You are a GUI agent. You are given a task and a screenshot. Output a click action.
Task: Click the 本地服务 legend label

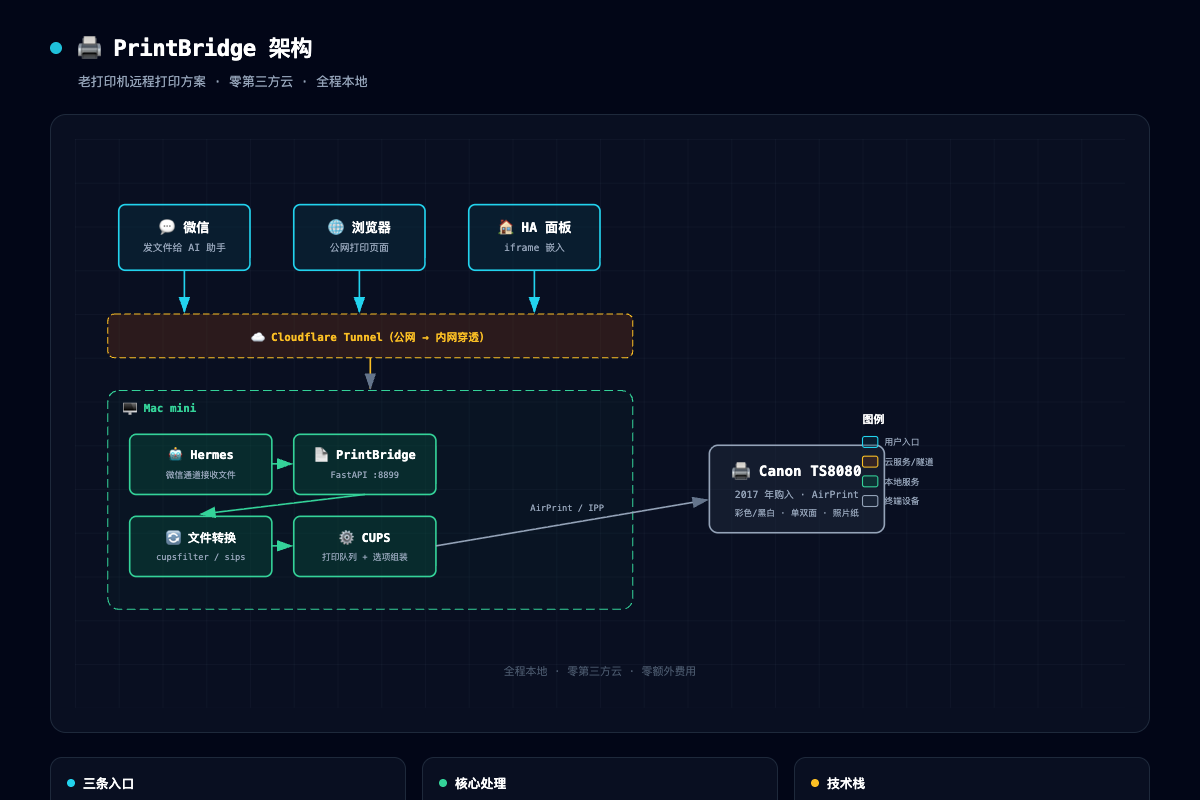[x=902, y=482]
